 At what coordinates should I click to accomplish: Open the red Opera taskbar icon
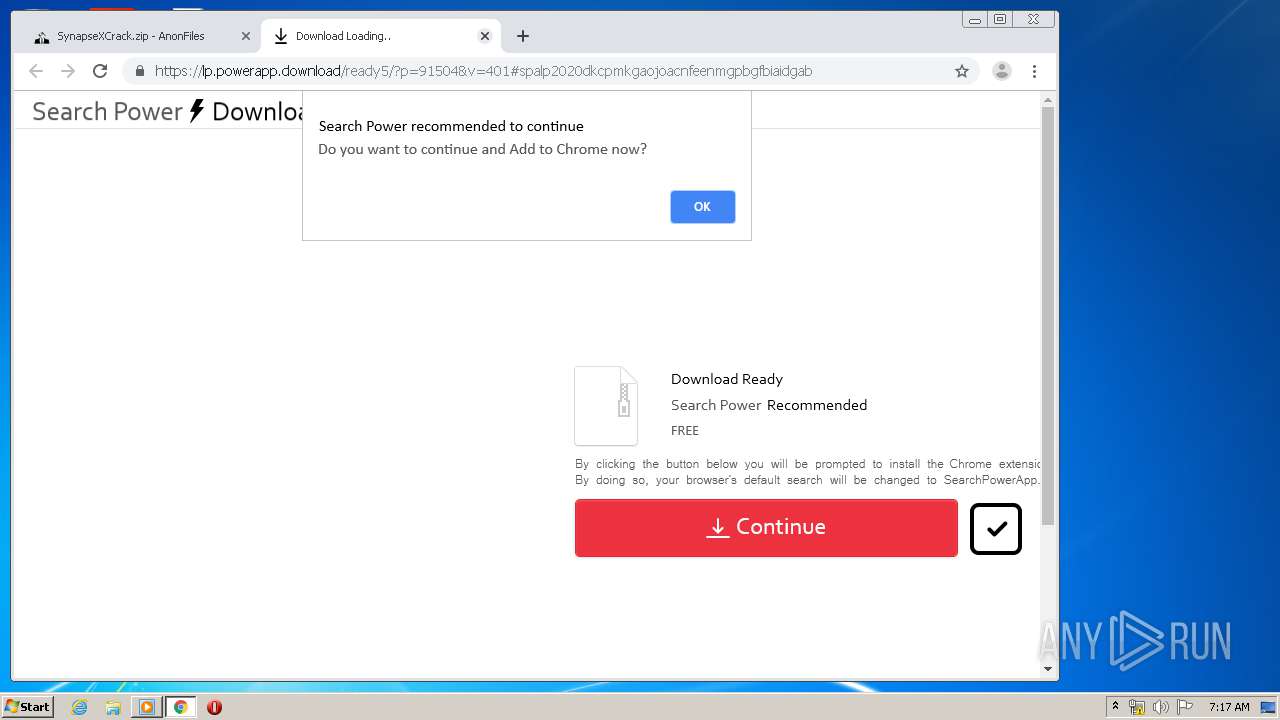(214, 707)
